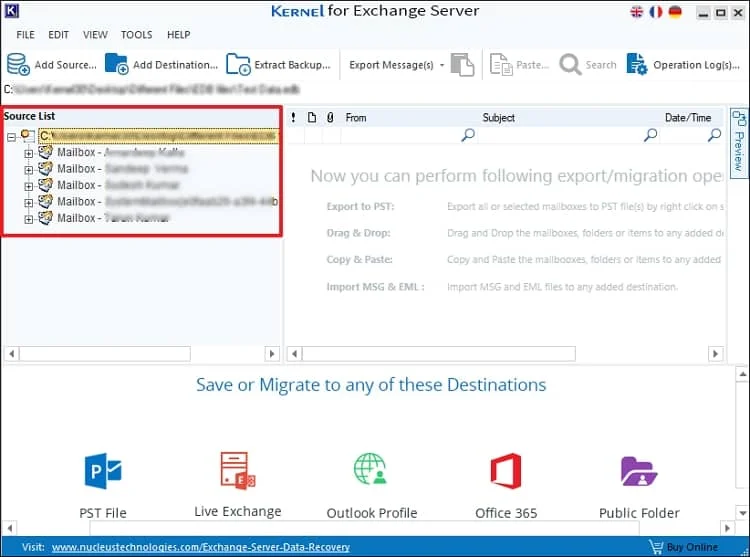Viewport: 750px width, 557px height.
Task: Expand the fourth Mailbox tree node
Action: [x=29, y=203]
